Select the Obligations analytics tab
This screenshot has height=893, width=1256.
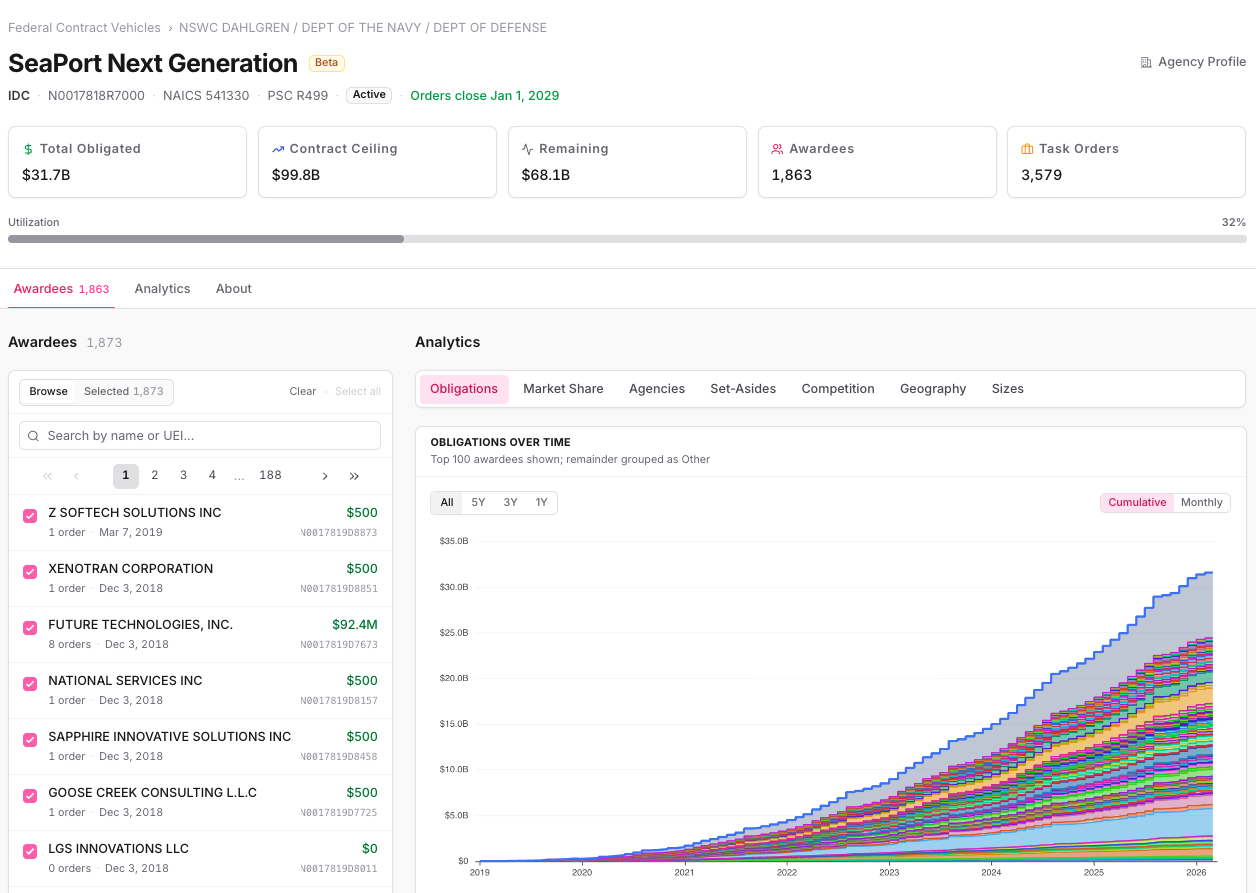click(x=464, y=389)
